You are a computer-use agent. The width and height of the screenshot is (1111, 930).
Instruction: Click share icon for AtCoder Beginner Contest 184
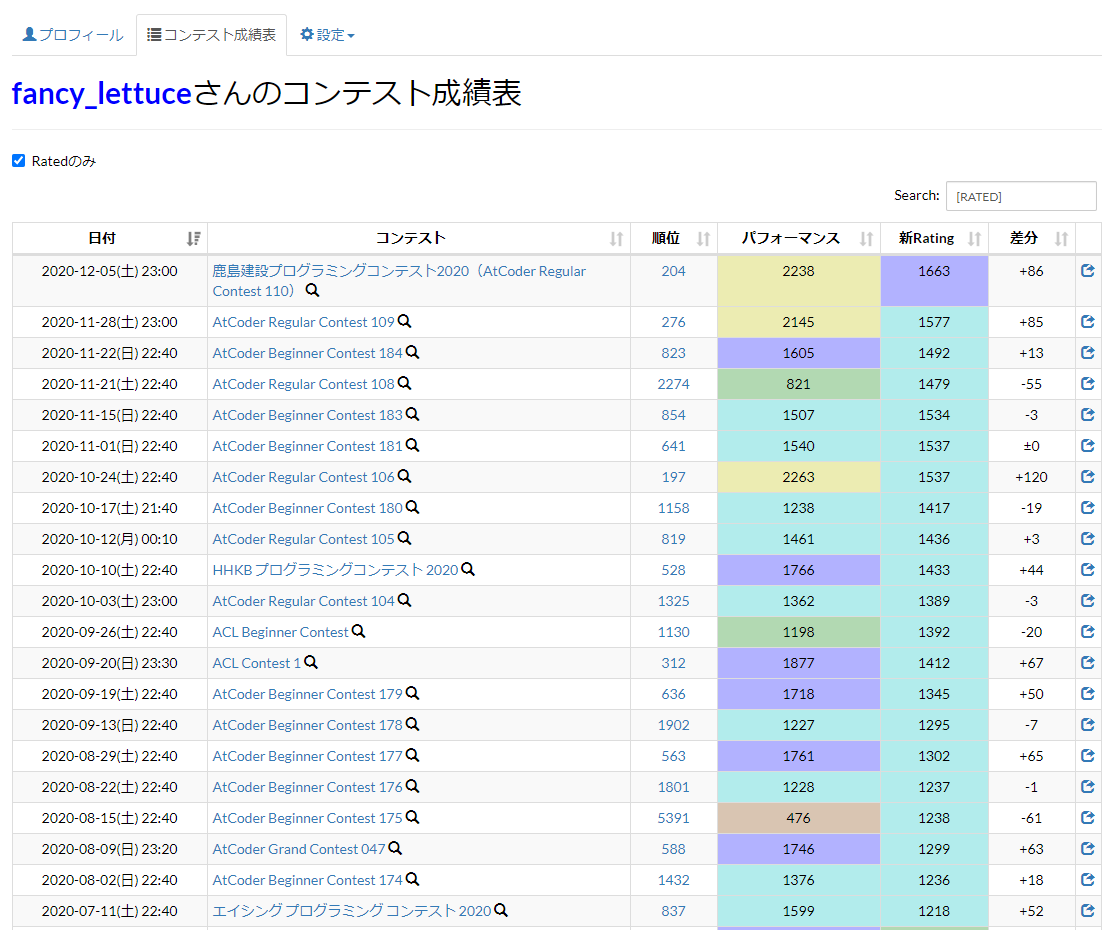pyautogui.click(x=1088, y=353)
